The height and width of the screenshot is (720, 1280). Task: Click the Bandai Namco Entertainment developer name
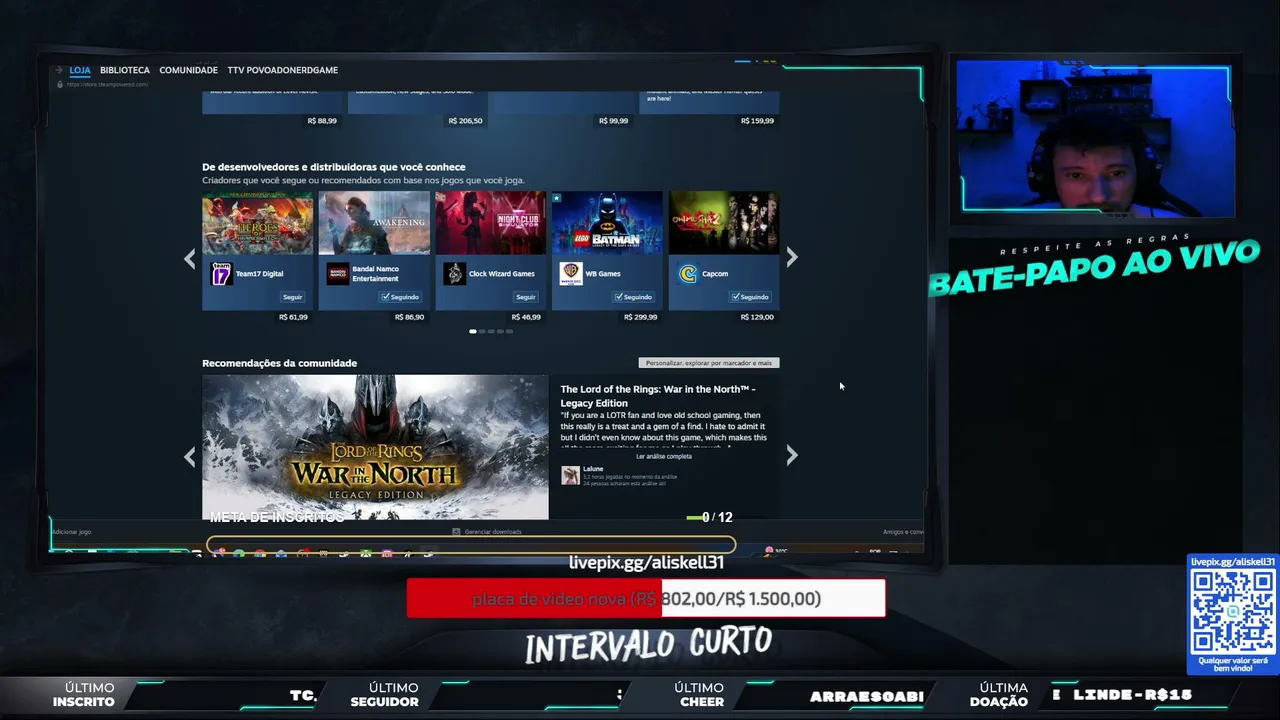click(x=375, y=273)
